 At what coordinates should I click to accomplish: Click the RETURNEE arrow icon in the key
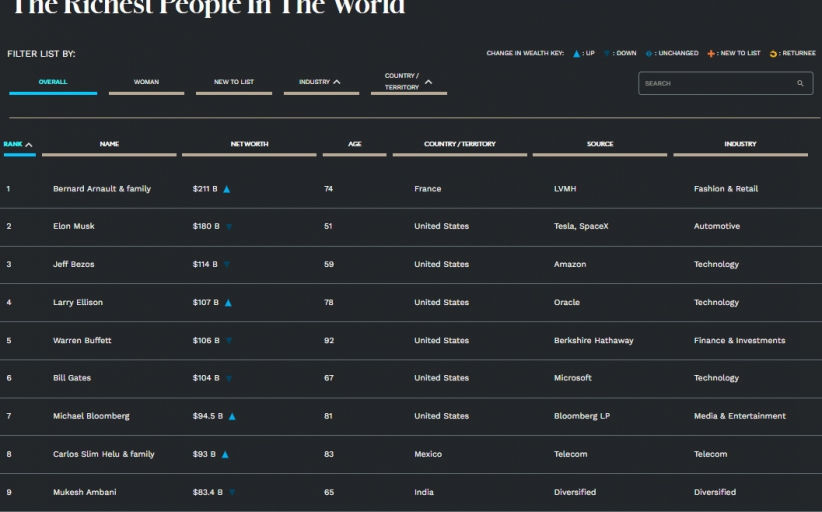pos(773,53)
